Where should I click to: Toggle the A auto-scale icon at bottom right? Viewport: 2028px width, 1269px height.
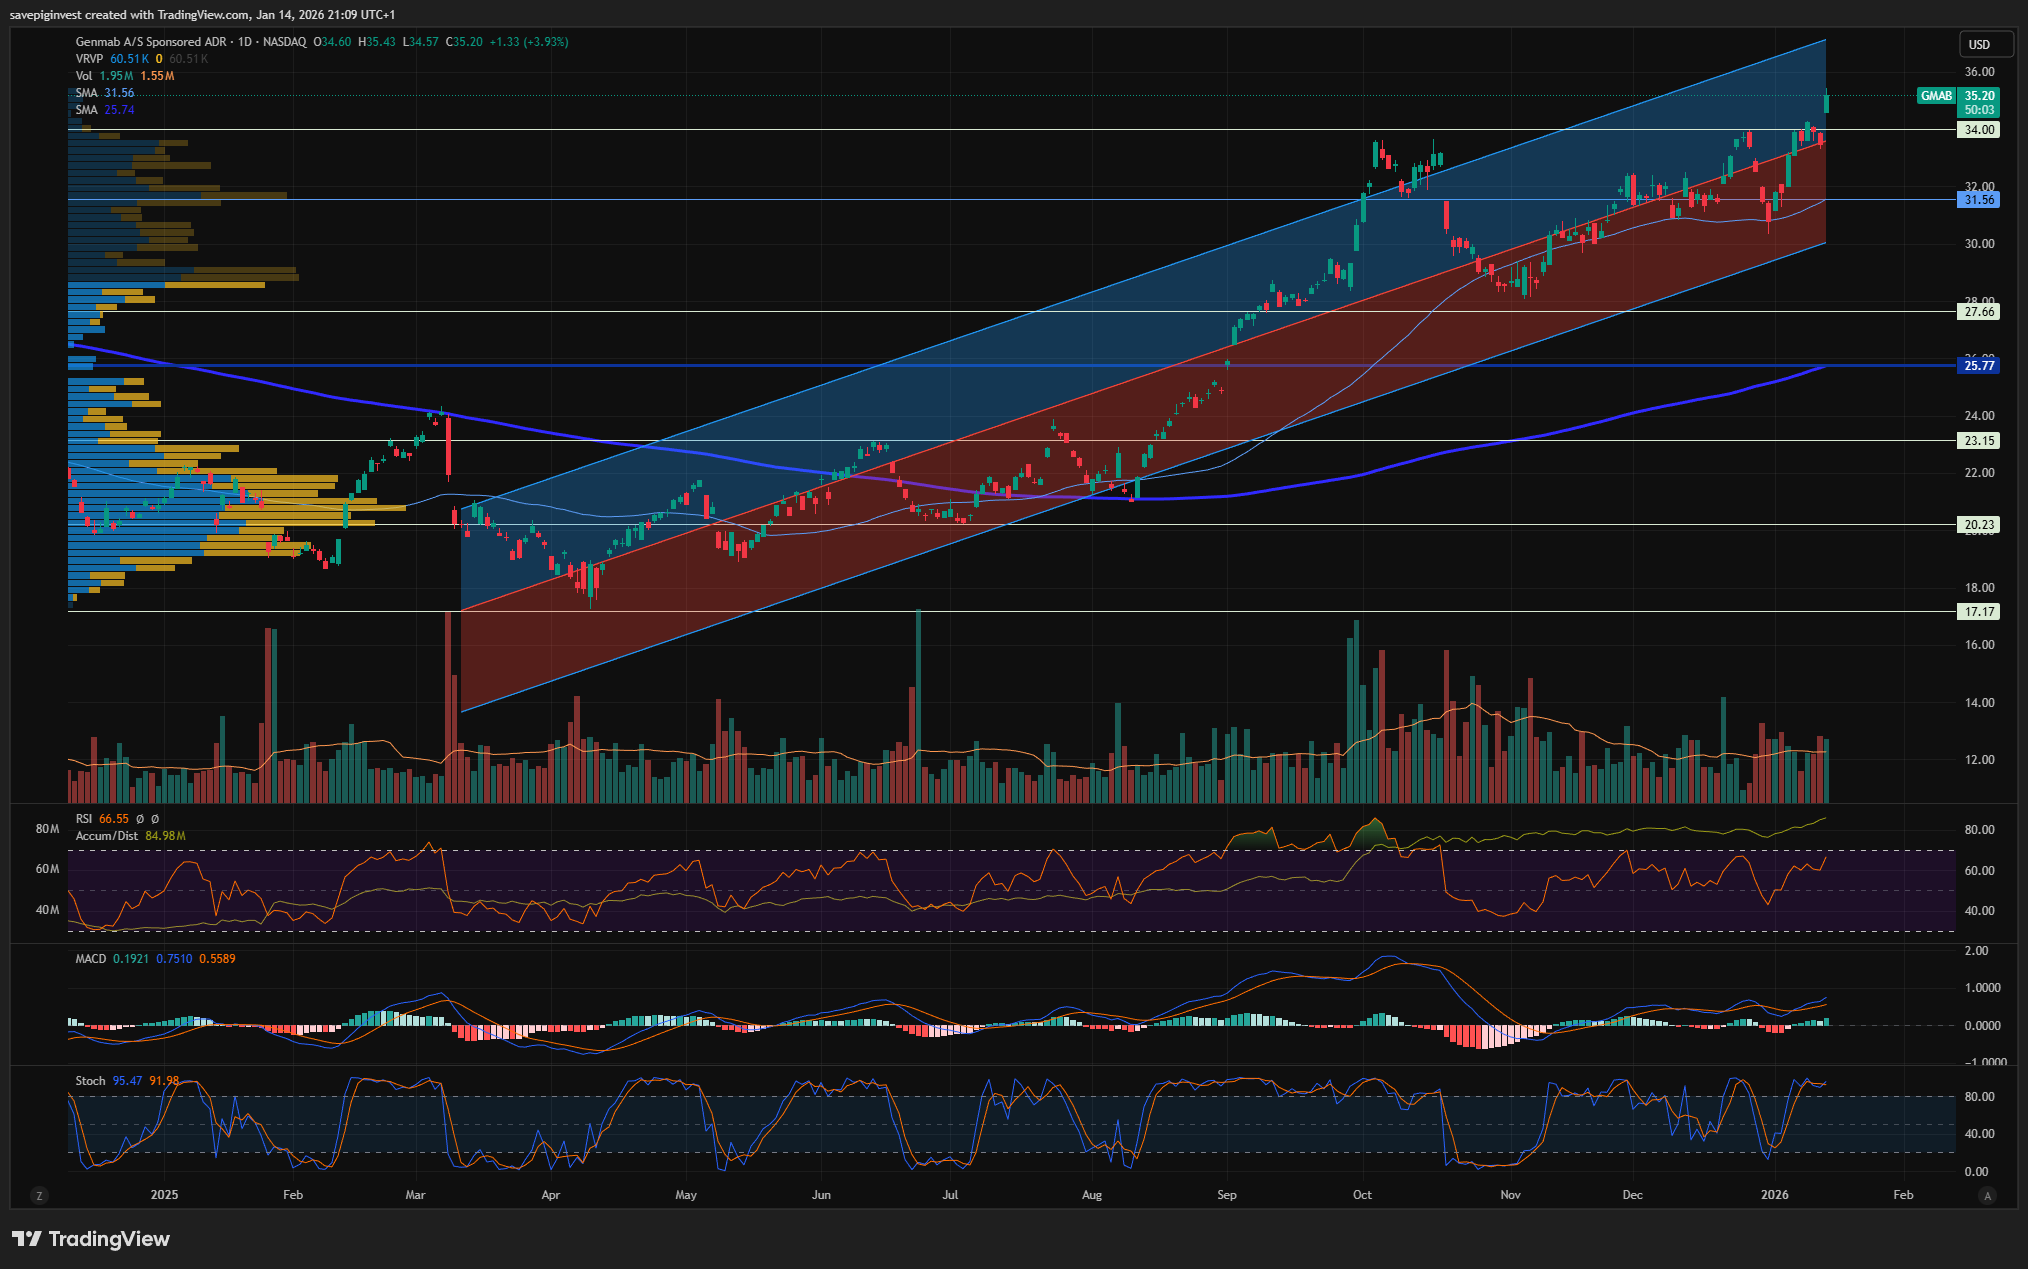coord(1987,1195)
